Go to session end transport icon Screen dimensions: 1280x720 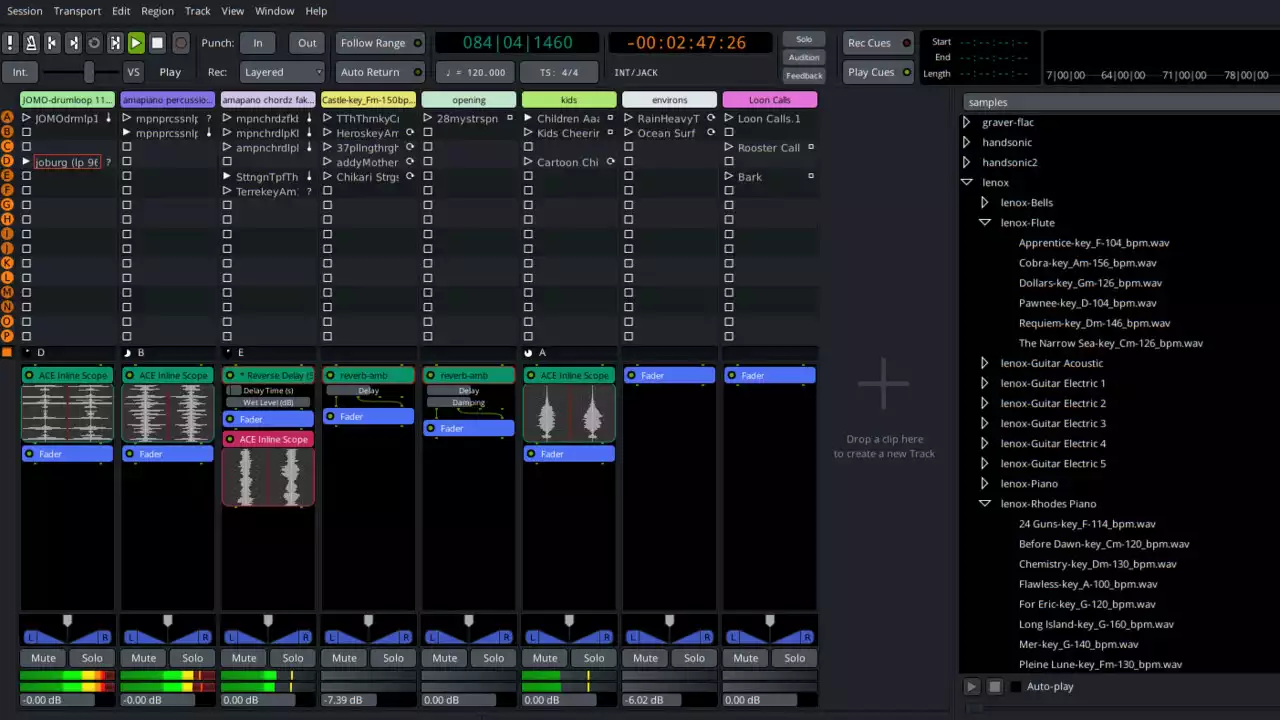(73, 43)
